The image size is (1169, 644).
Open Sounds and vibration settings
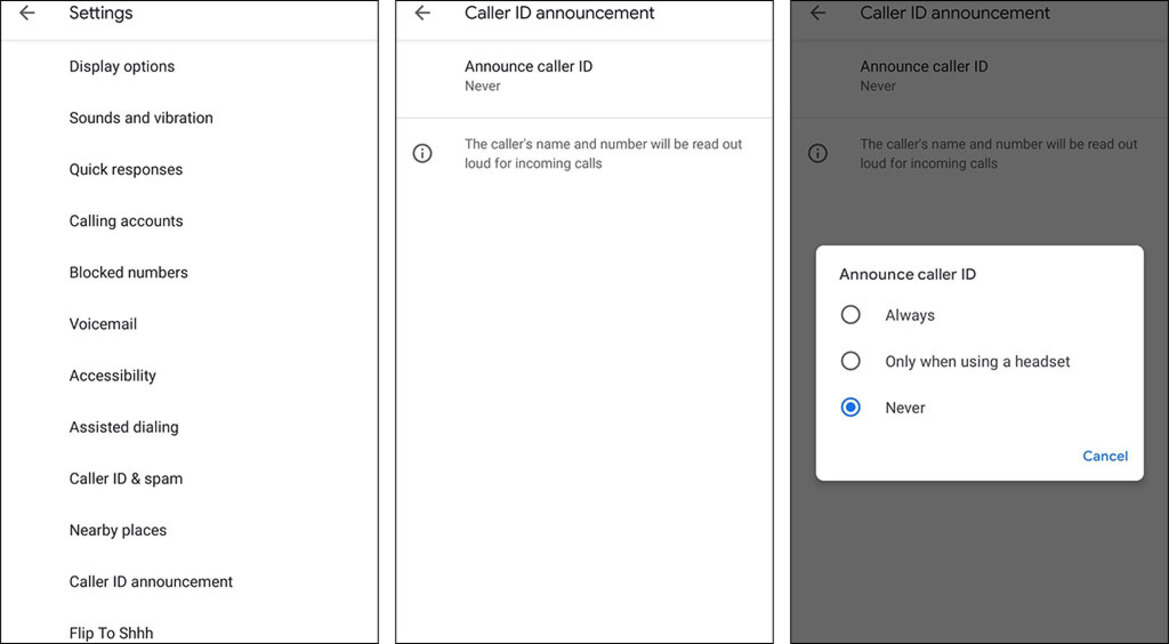point(189,118)
